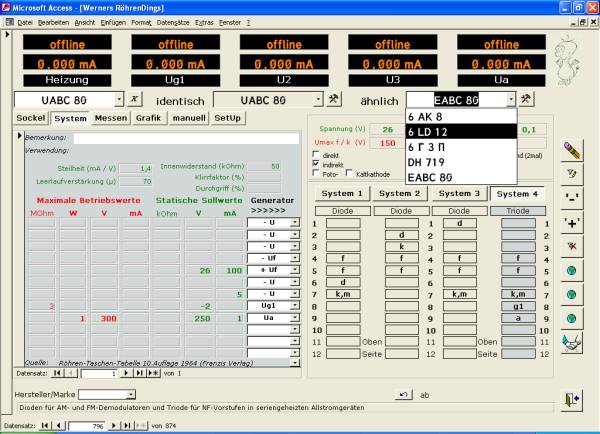The image size is (600, 434).
Task: Open the 'Ua' generator dropdown
Action: (x=295, y=318)
